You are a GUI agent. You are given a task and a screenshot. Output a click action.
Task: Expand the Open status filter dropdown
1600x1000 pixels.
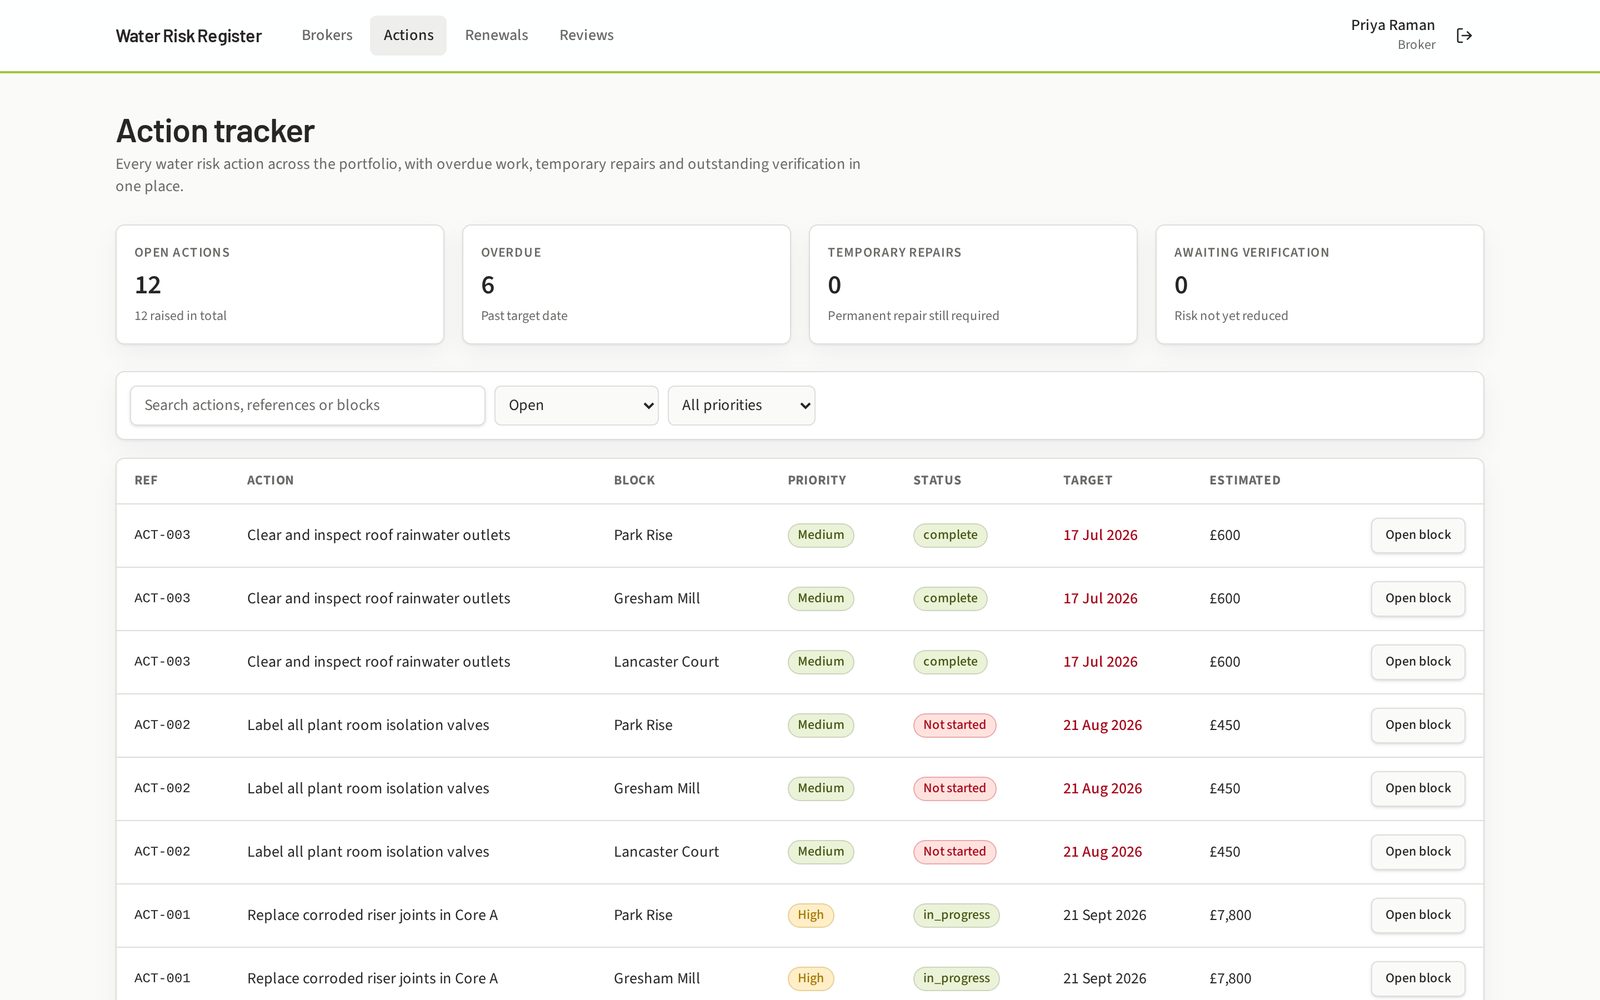[x=576, y=405]
